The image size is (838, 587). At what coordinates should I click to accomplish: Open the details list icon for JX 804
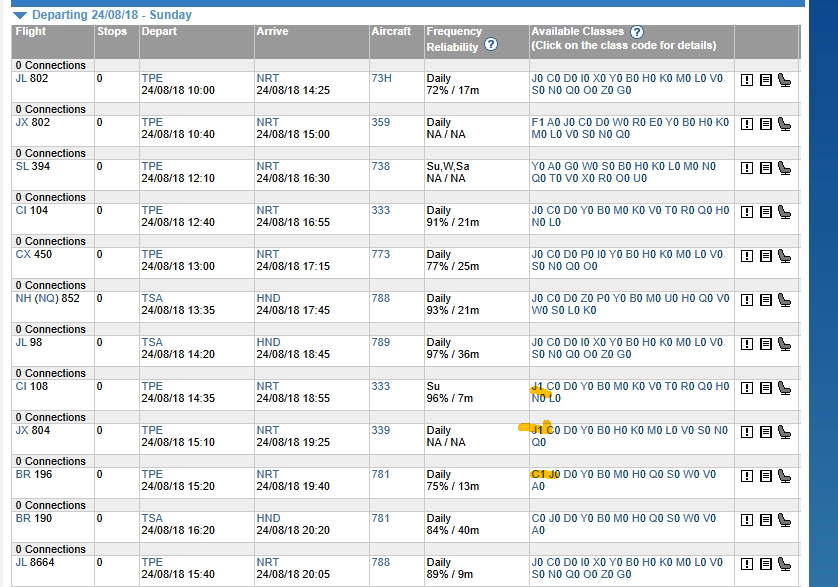[765, 432]
